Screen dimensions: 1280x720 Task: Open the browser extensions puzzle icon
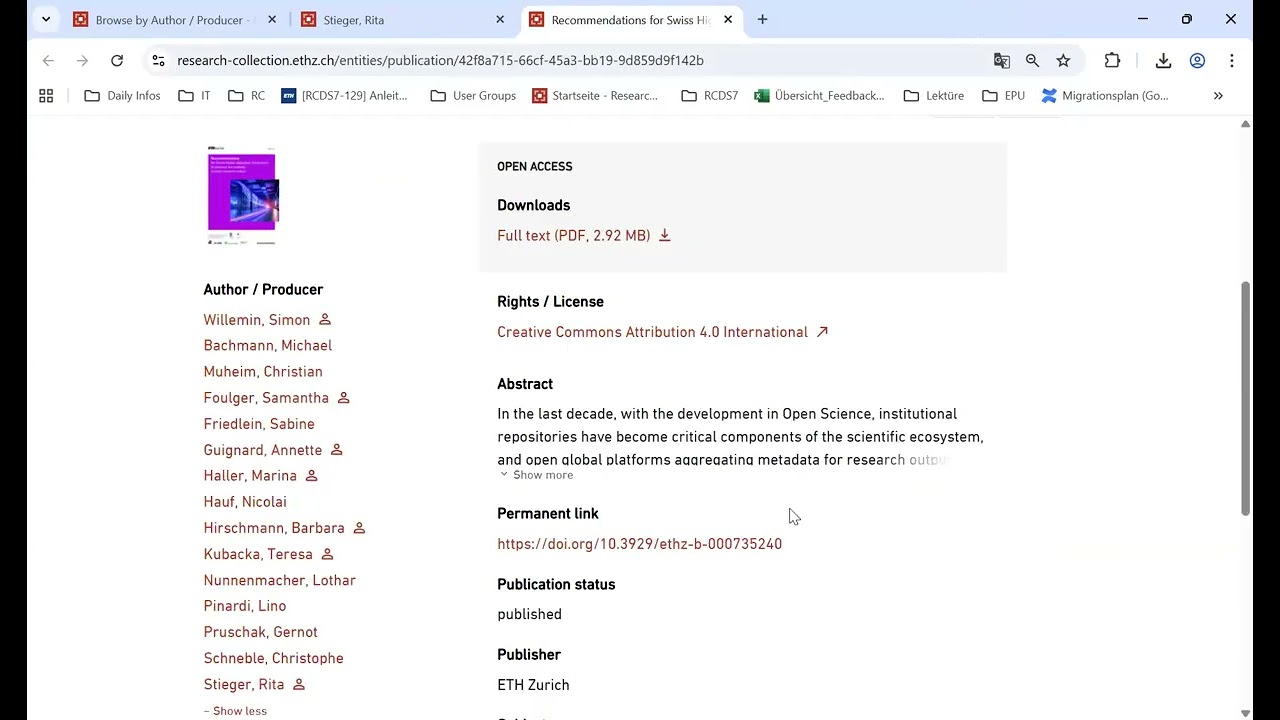coord(1112,61)
